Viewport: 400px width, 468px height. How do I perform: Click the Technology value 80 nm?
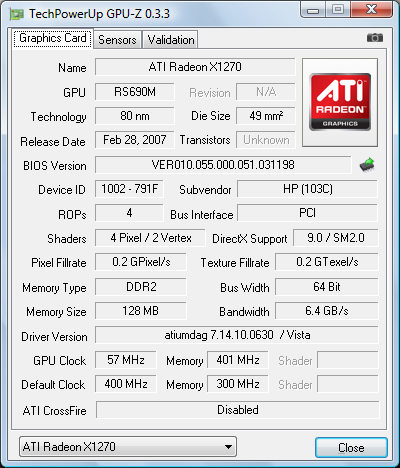point(135,116)
